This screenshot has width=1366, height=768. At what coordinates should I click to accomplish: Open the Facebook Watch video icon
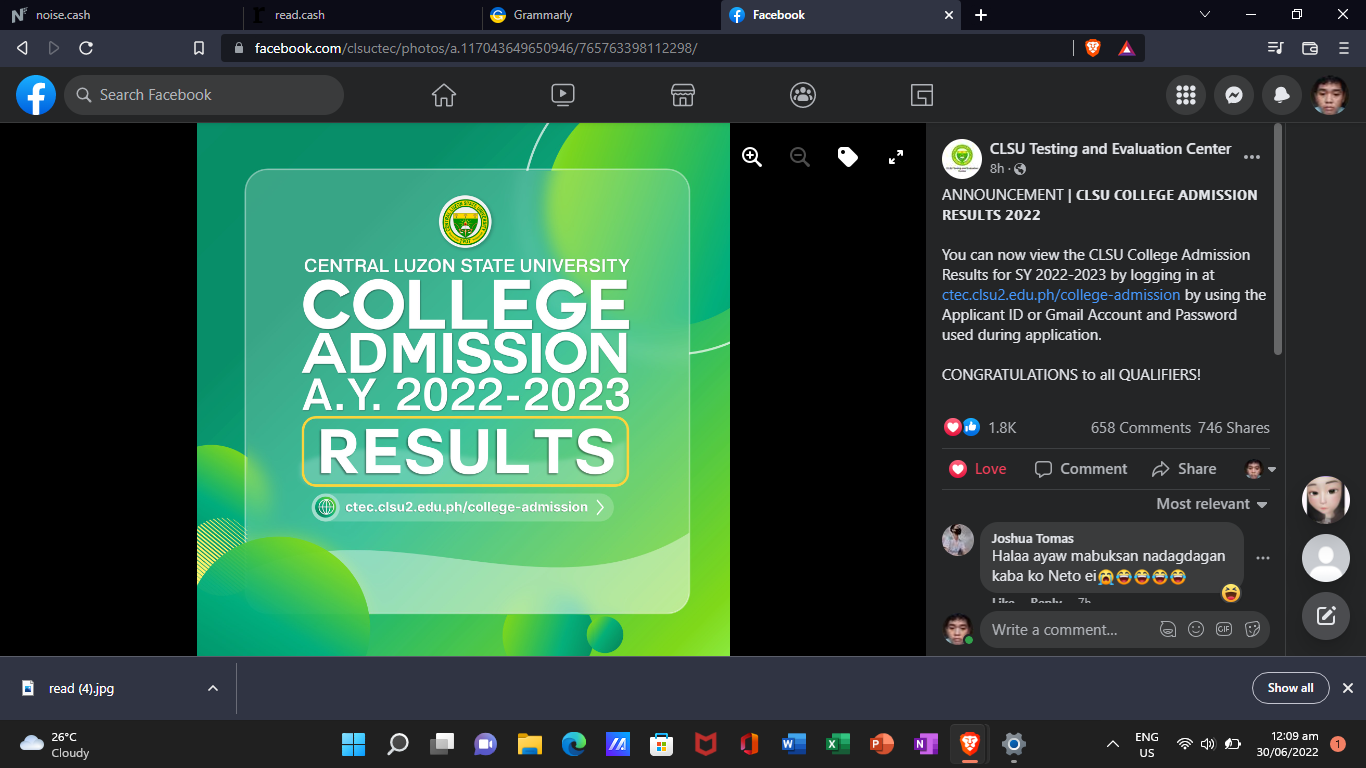(563, 95)
